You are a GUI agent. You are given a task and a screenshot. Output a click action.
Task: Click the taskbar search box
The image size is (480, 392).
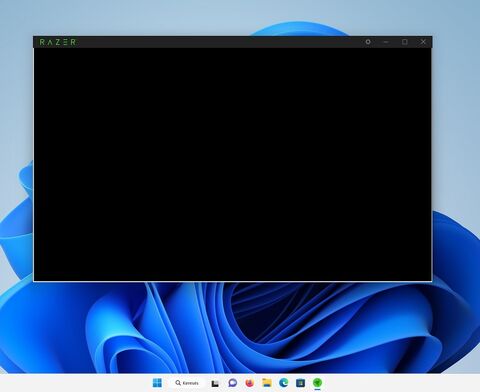click(x=187, y=383)
